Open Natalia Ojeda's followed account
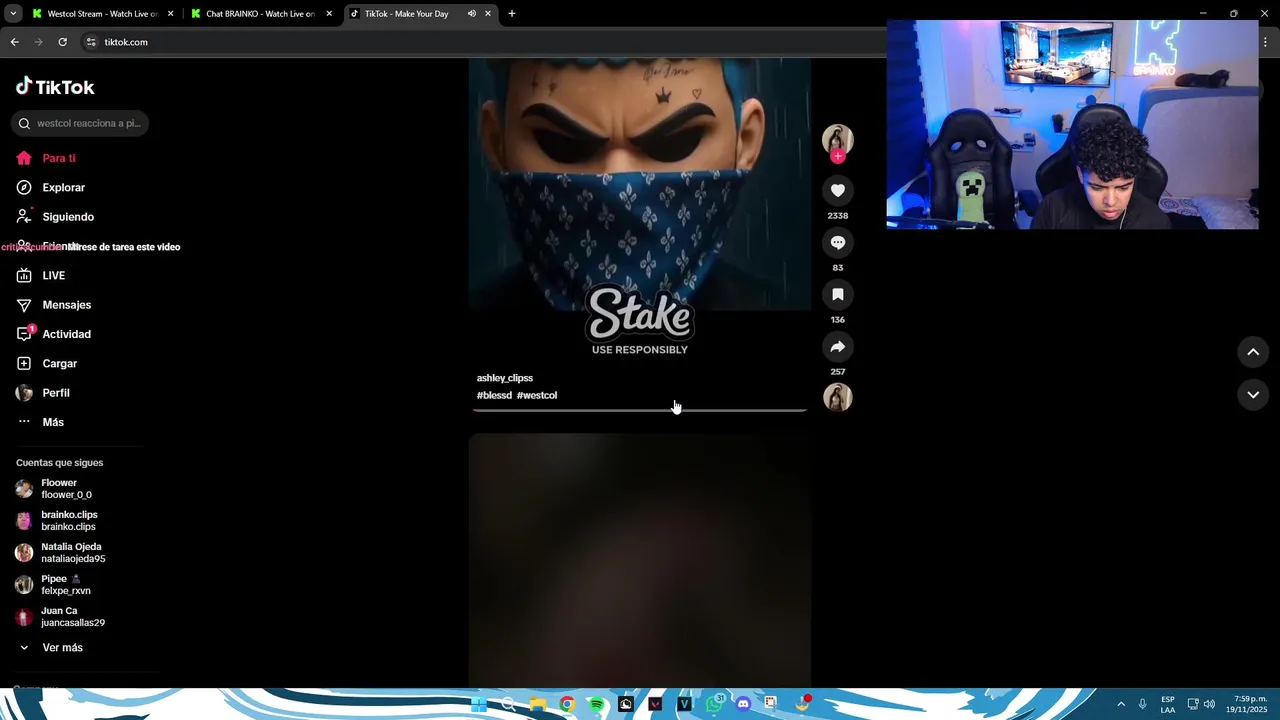Viewport: 1280px width, 720px height. pos(61,553)
